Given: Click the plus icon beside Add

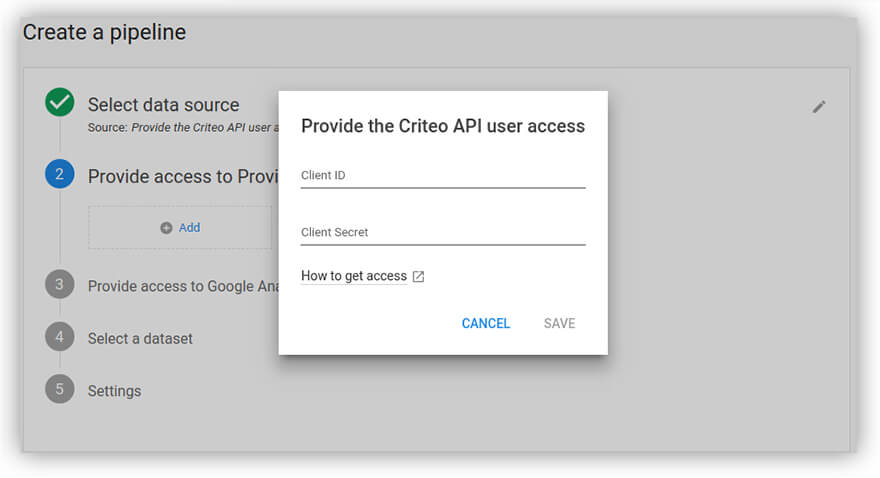Looking at the screenshot, I should 166,228.
